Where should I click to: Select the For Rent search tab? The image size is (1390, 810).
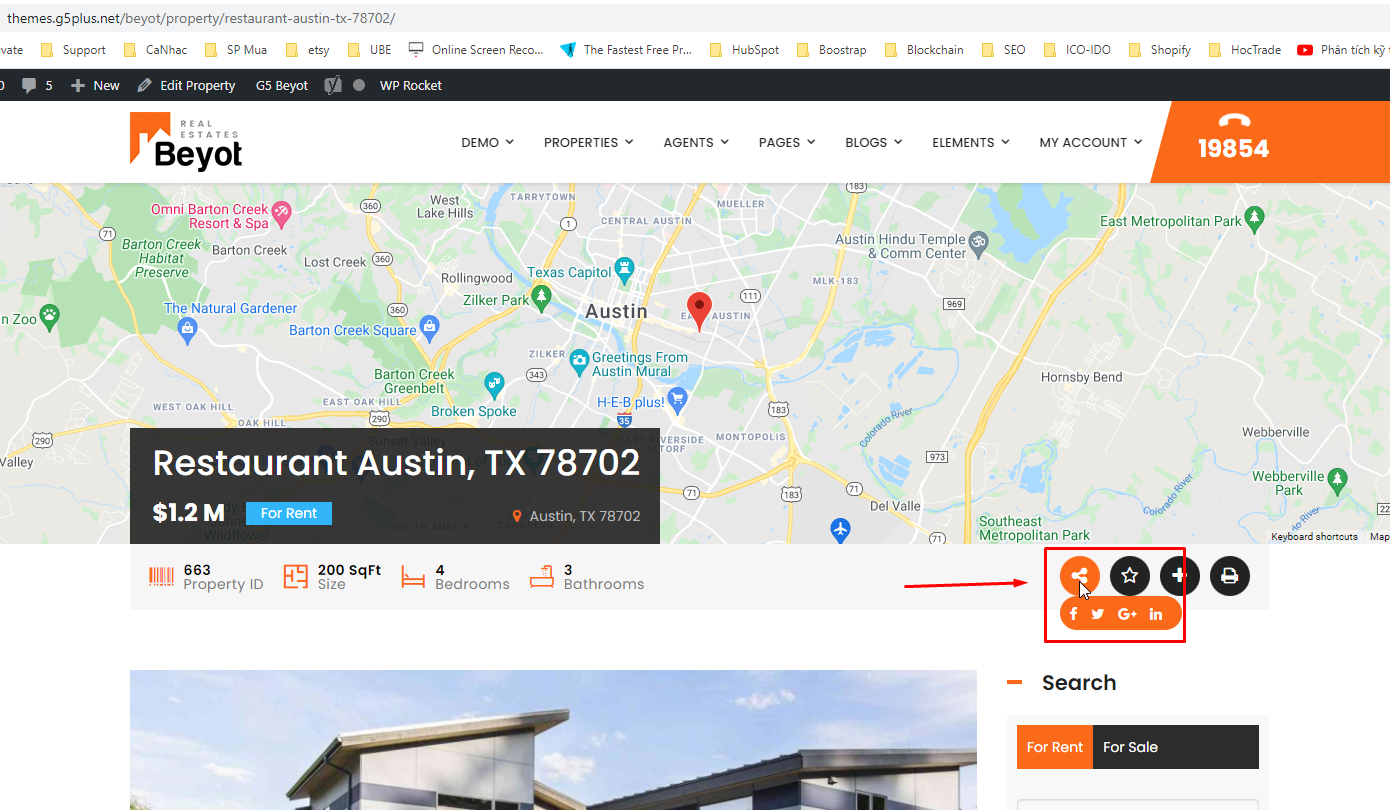(1055, 747)
